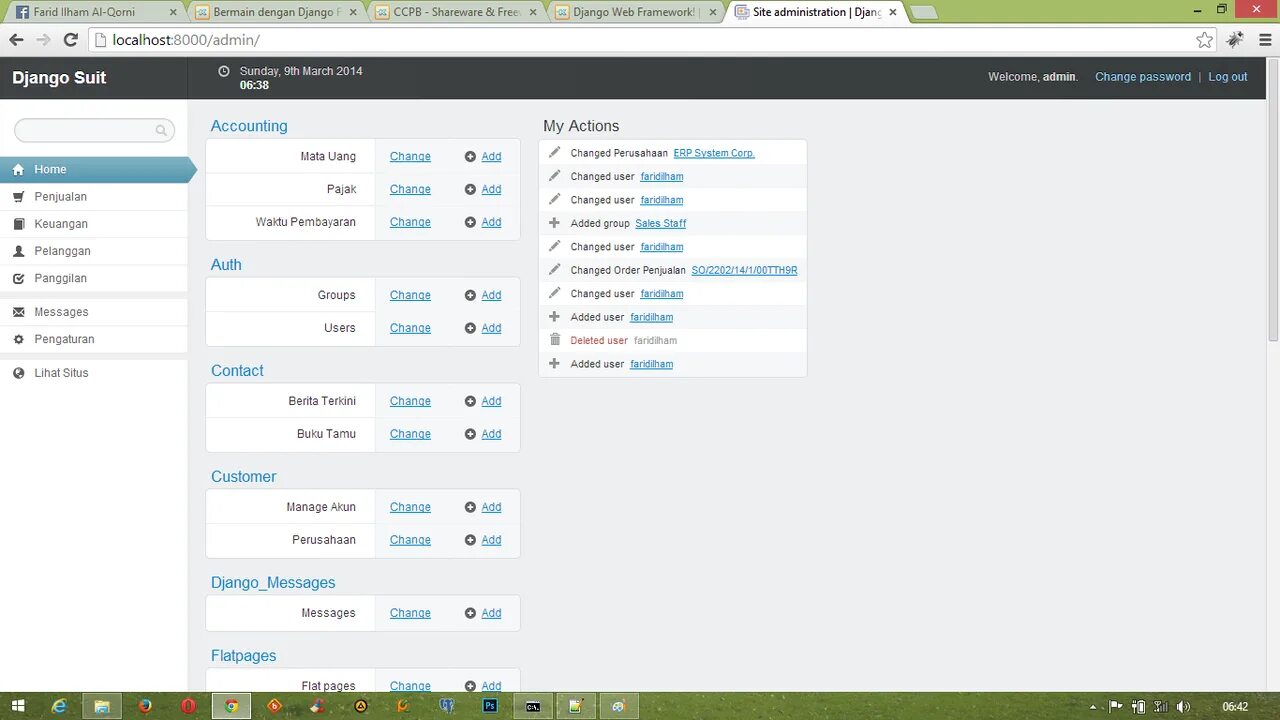Click Change for Mata Uang

410,157
